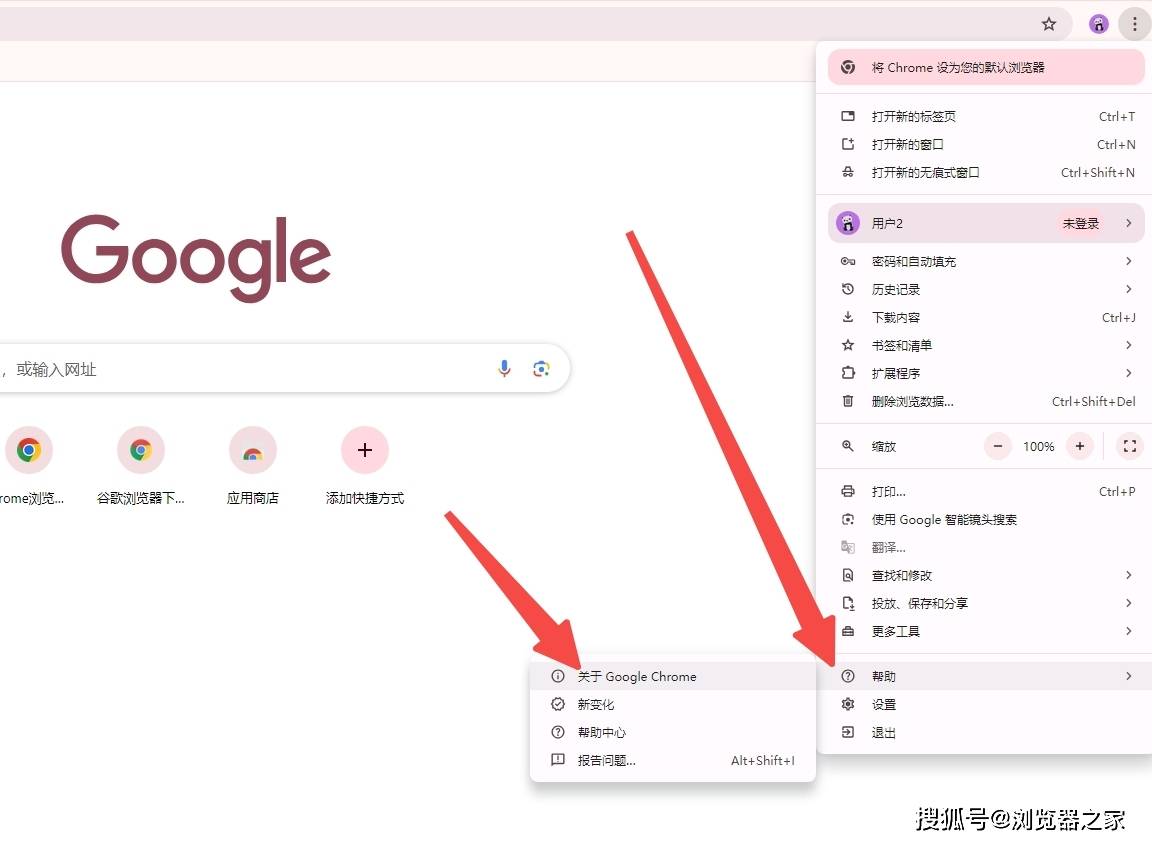
Task: Select 关于 Google Chrome in submenu
Action: pyautogui.click(x=673, y=676)
